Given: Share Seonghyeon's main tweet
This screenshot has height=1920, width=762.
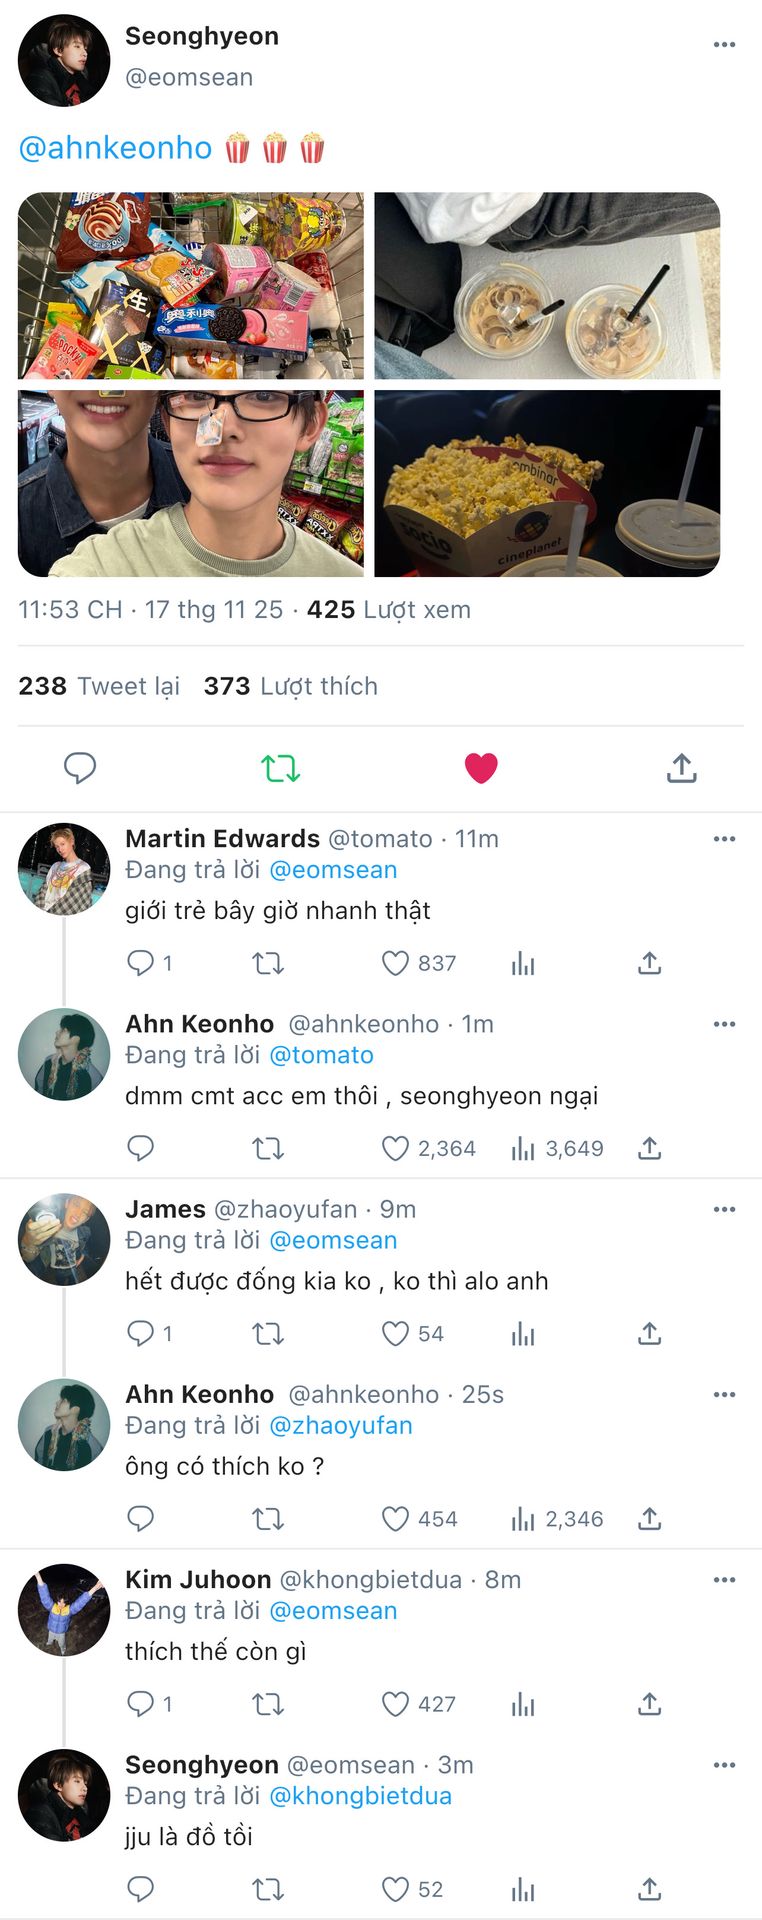Looking at the screenshot, I should [681, 768].
